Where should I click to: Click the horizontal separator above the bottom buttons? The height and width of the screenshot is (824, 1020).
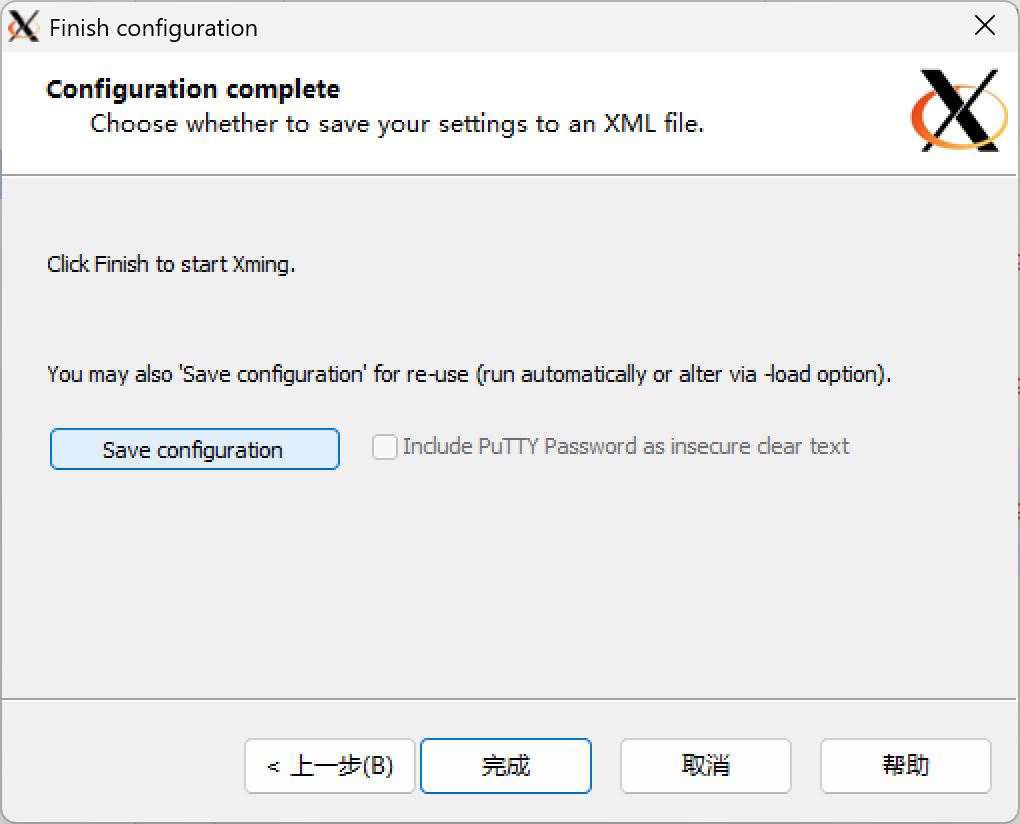click(510, 699)
